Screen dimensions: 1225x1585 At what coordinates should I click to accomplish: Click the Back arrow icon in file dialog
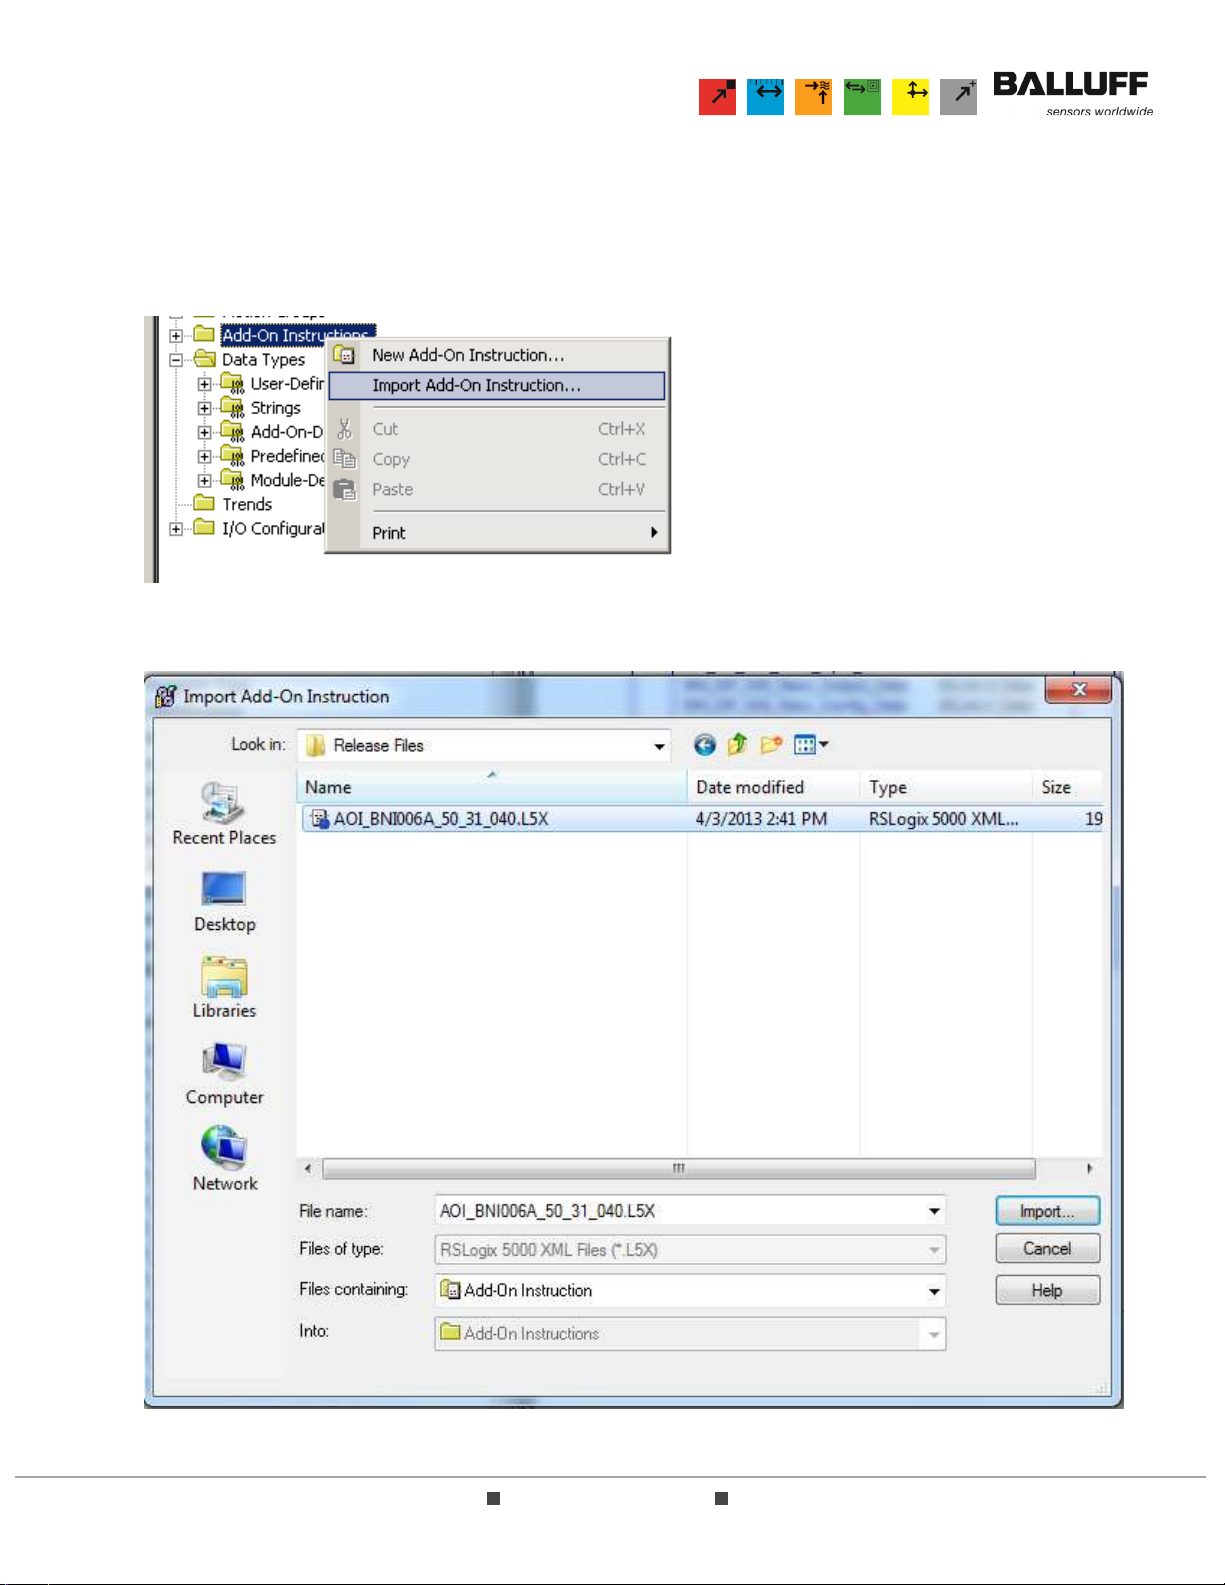tap(704, 745)
